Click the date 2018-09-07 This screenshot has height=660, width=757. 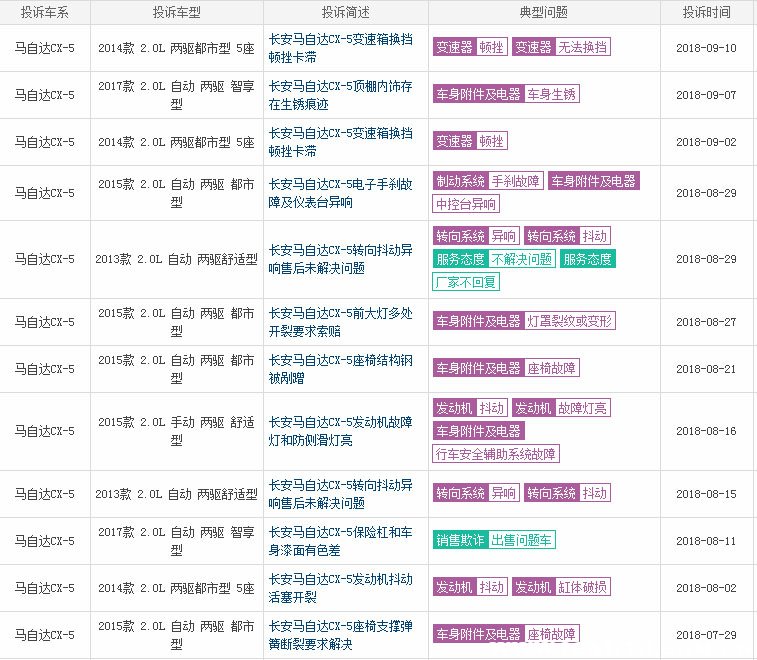[706, 95]
